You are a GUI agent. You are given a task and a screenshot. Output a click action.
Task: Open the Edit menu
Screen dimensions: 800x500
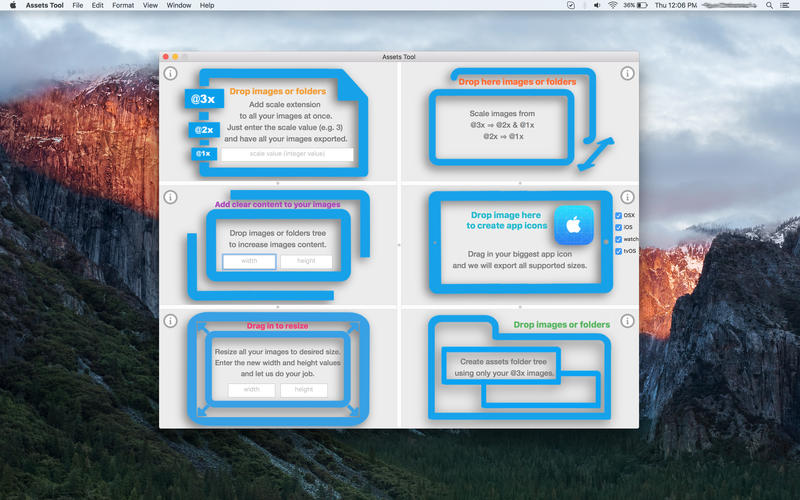(x=97, y=5)
